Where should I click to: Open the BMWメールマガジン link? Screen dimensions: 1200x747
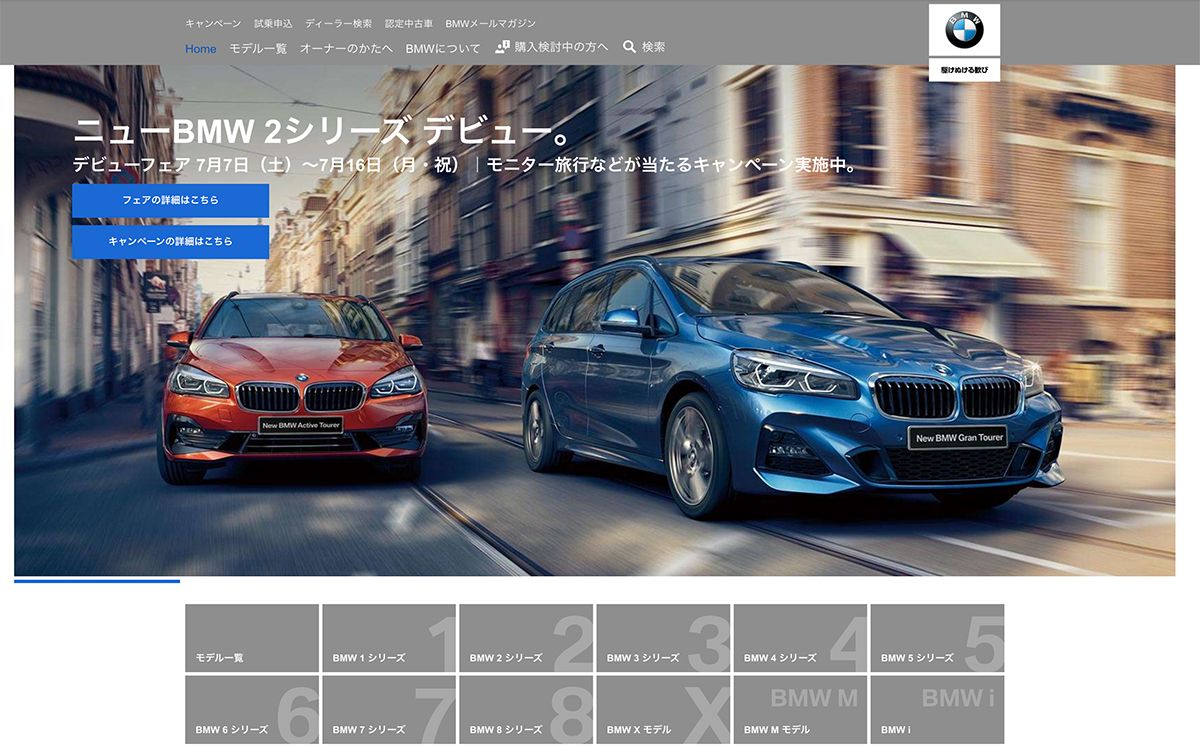coord(490,23)
